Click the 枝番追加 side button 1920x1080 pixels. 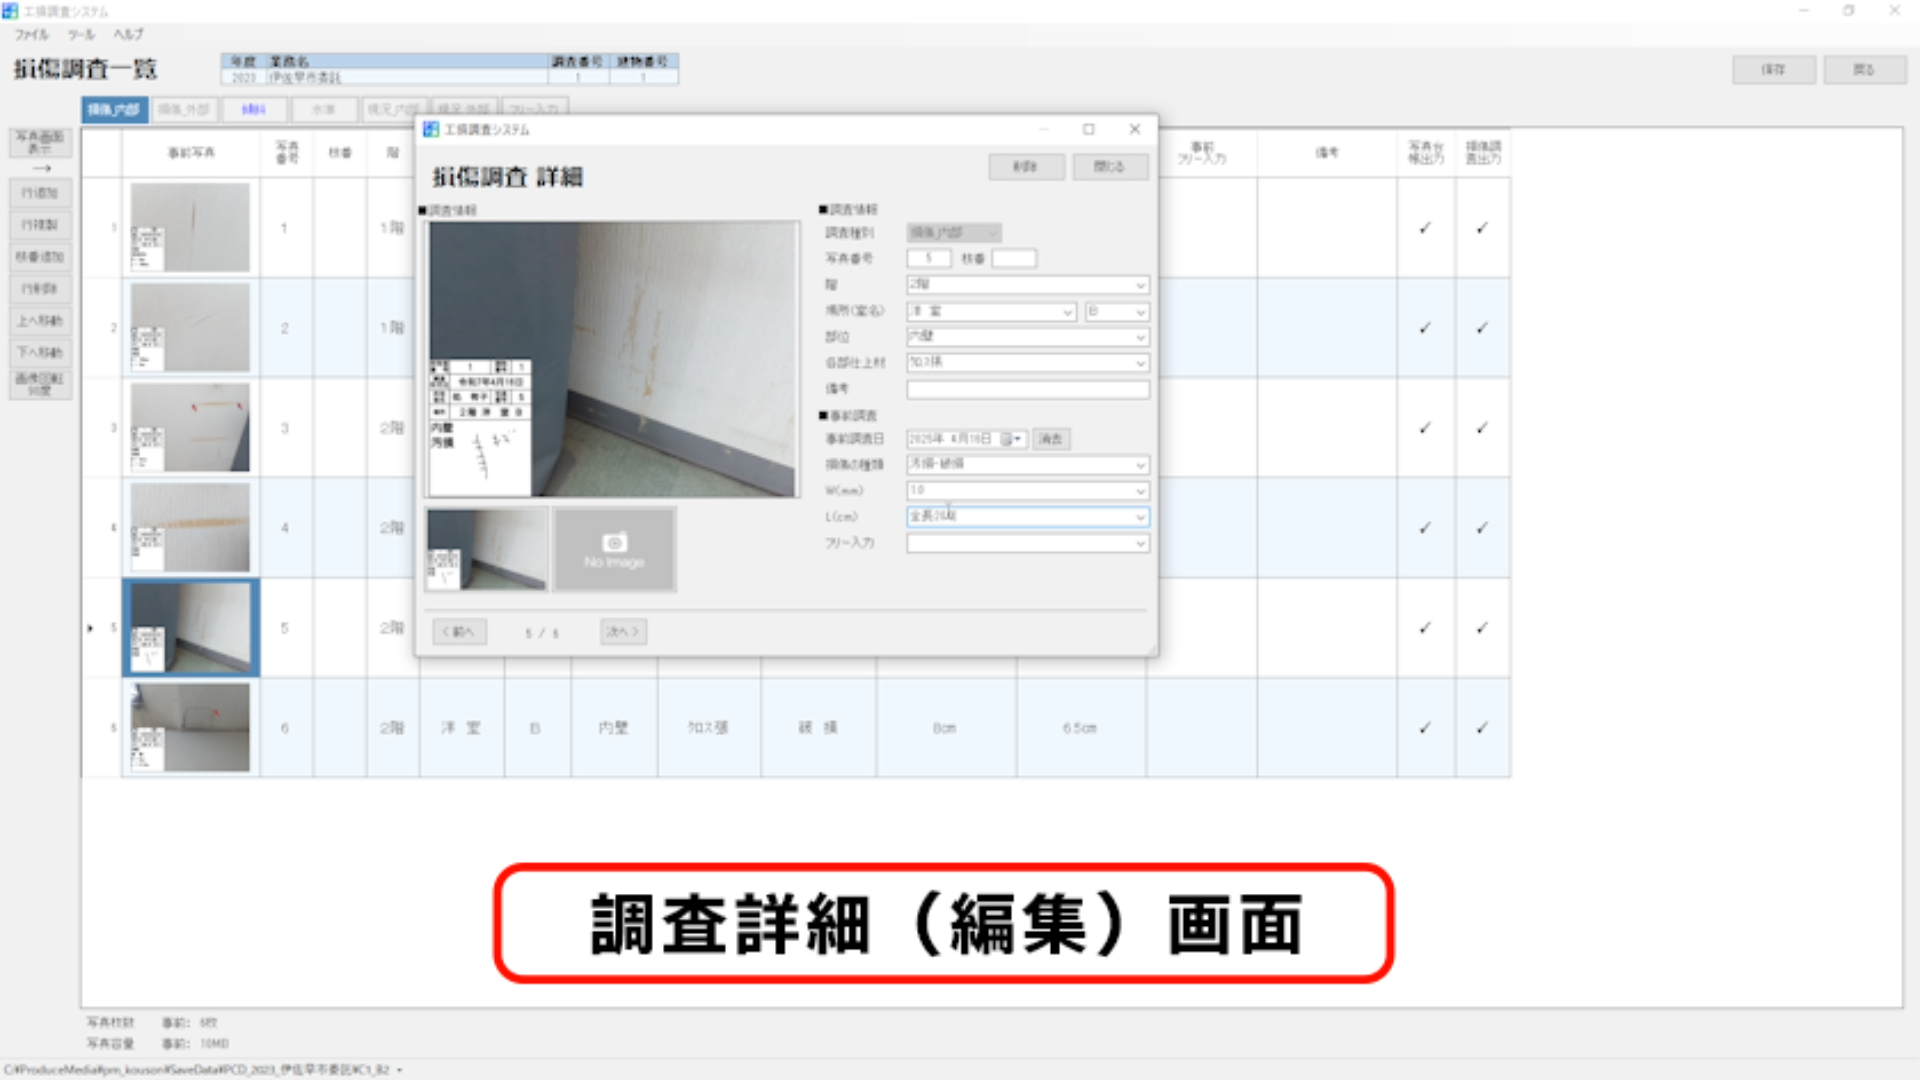click(41, 257)
